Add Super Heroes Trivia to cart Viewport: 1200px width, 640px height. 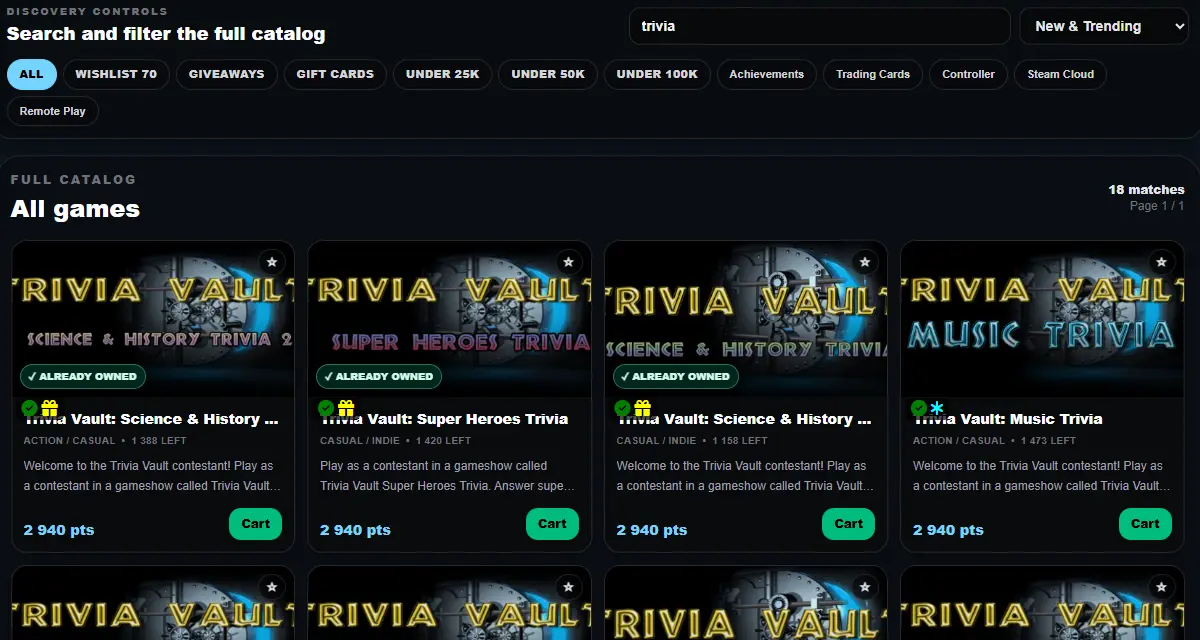click(552, 524)
